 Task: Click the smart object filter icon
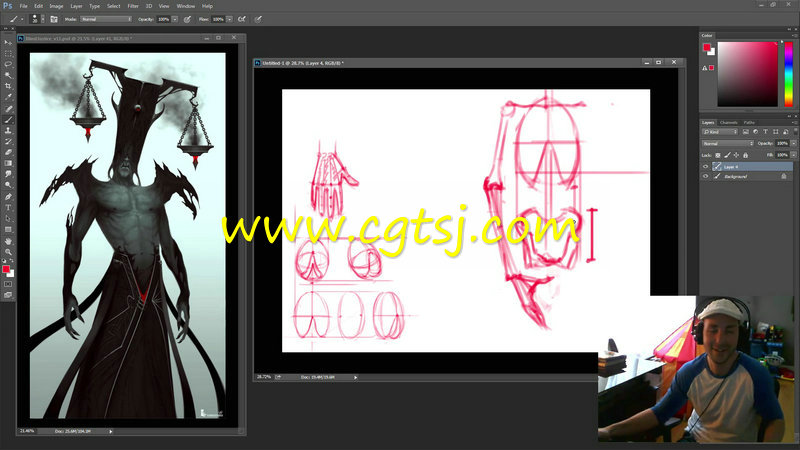click(x=785, y=132)
